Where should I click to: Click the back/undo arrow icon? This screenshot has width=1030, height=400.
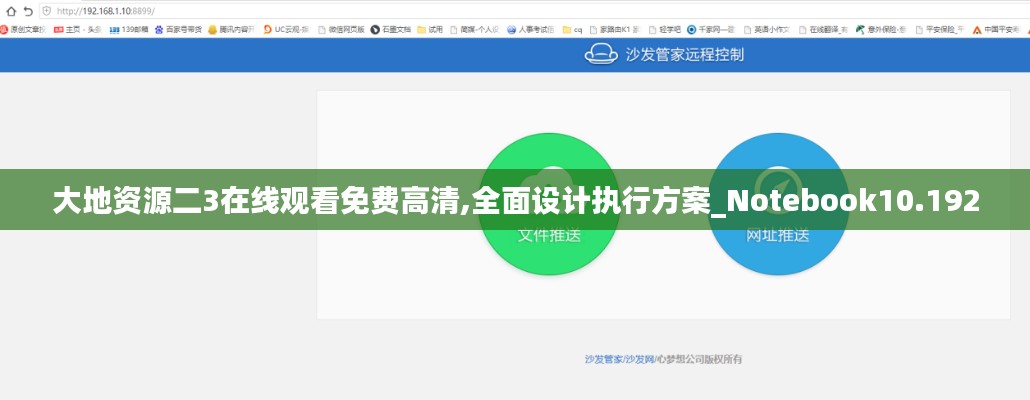click(28, 11)
